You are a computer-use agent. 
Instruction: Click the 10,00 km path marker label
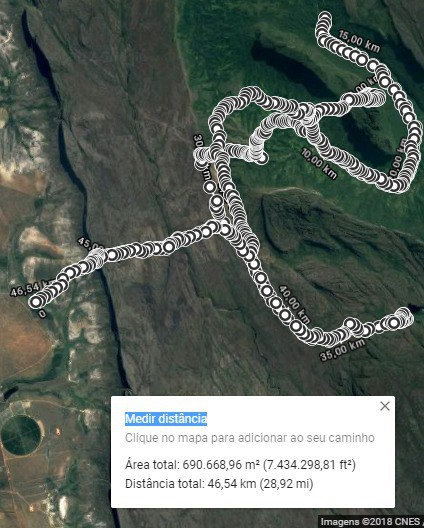pyautogui.click(x=319, y=164)
